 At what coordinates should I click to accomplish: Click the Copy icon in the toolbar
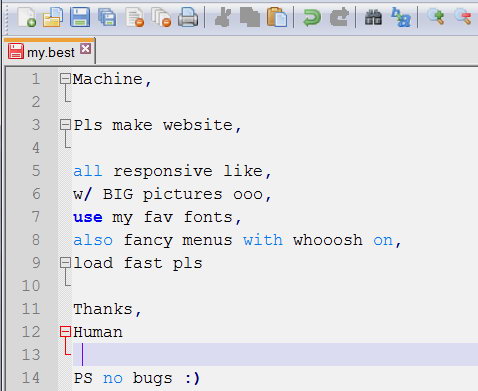(x=250, y=17)
